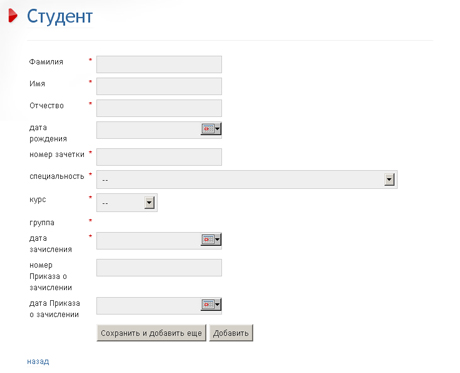Follow the назад link

(x=38, y=361)
